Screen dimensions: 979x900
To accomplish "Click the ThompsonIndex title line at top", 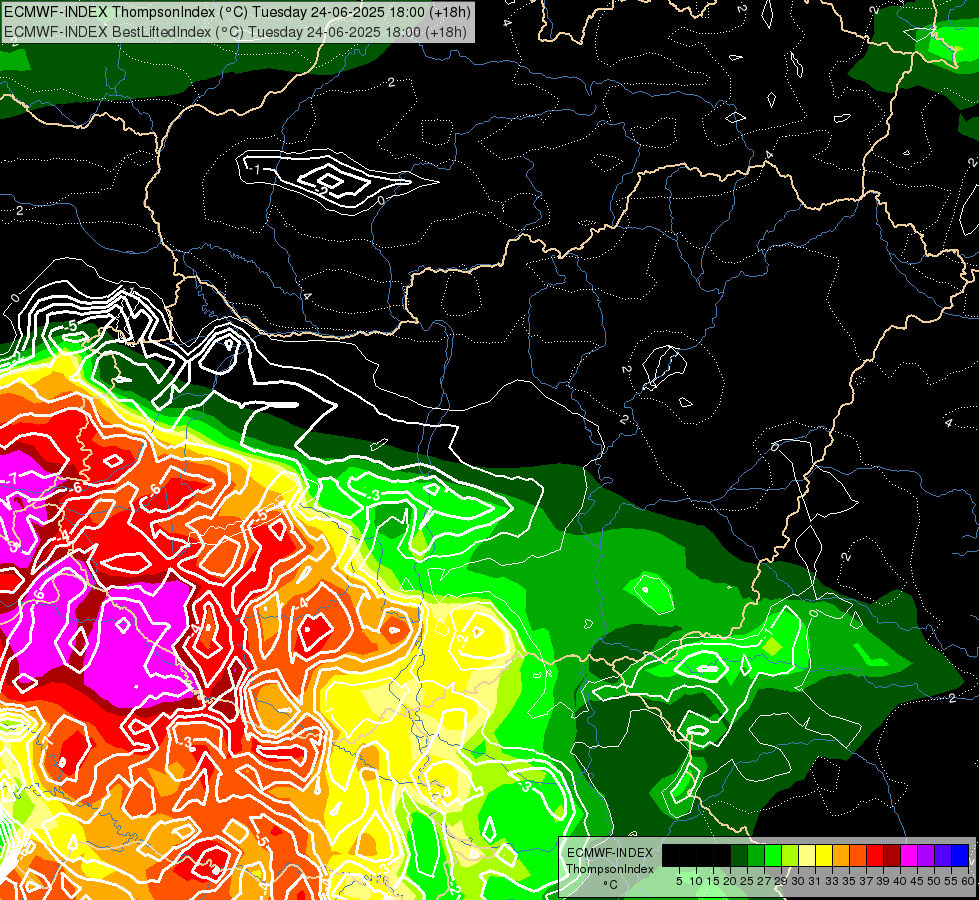I will pos(237,12).
